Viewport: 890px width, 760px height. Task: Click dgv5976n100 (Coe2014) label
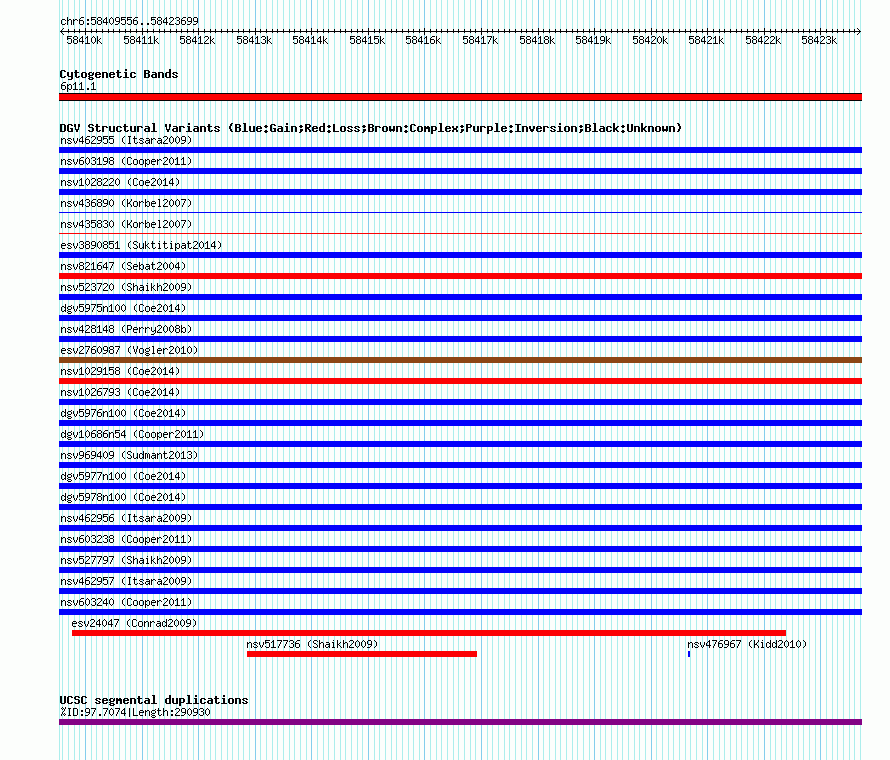click(123, 413)
